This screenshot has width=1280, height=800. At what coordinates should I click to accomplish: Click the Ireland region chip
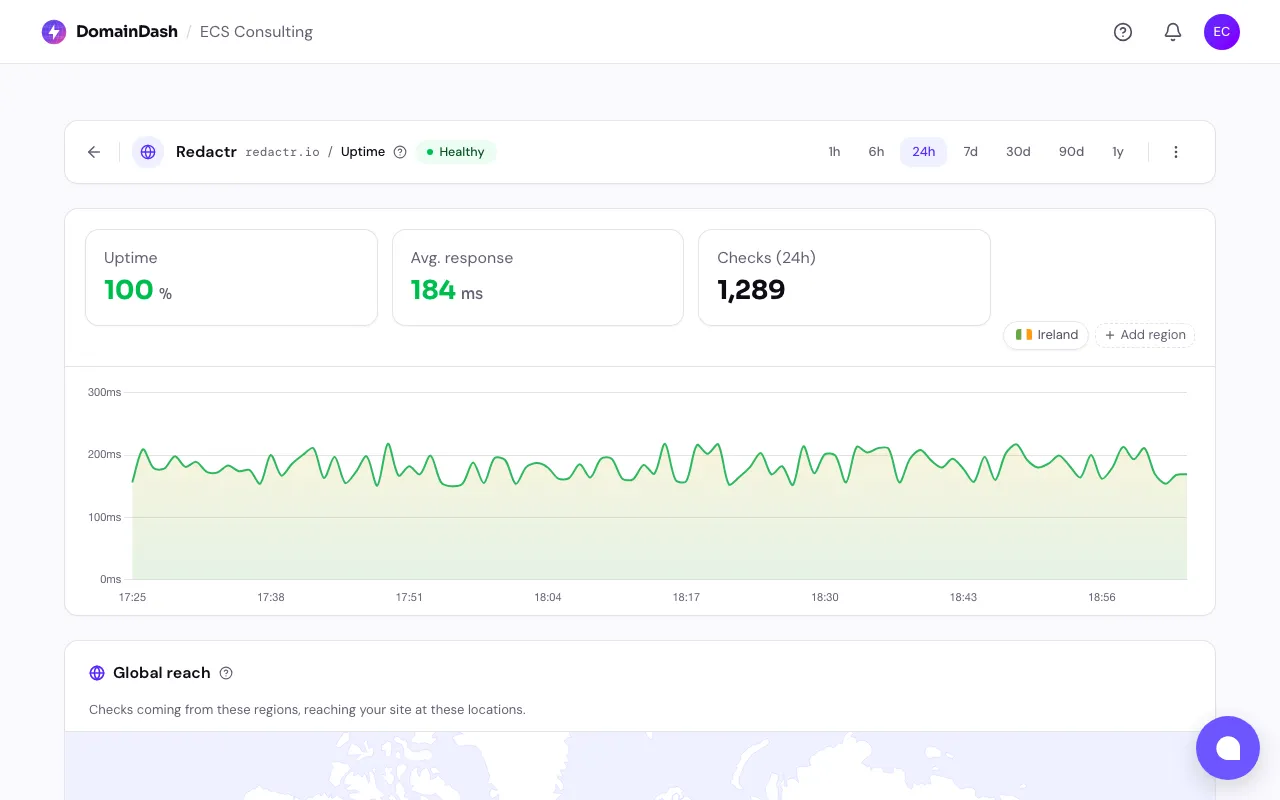(1046, 335)
